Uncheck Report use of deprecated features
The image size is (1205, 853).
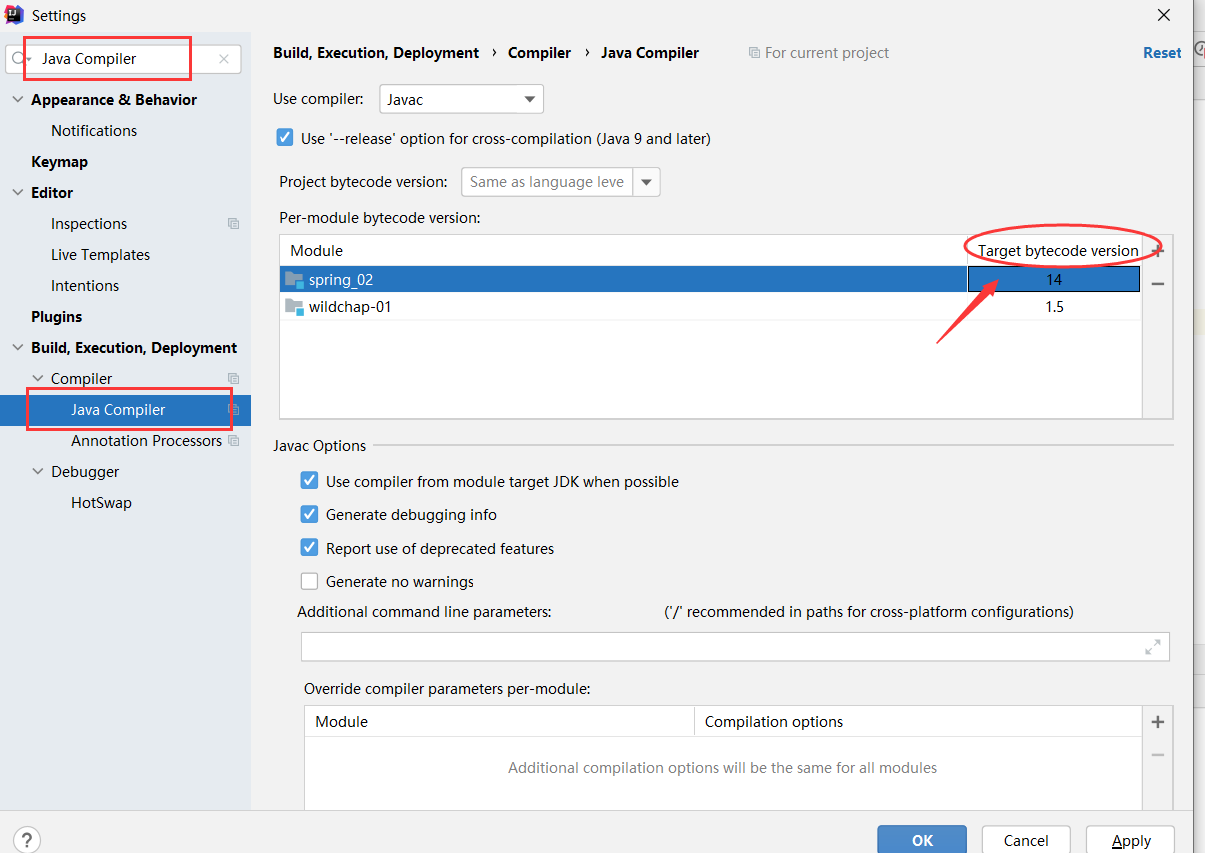click(x=310, y=548)
